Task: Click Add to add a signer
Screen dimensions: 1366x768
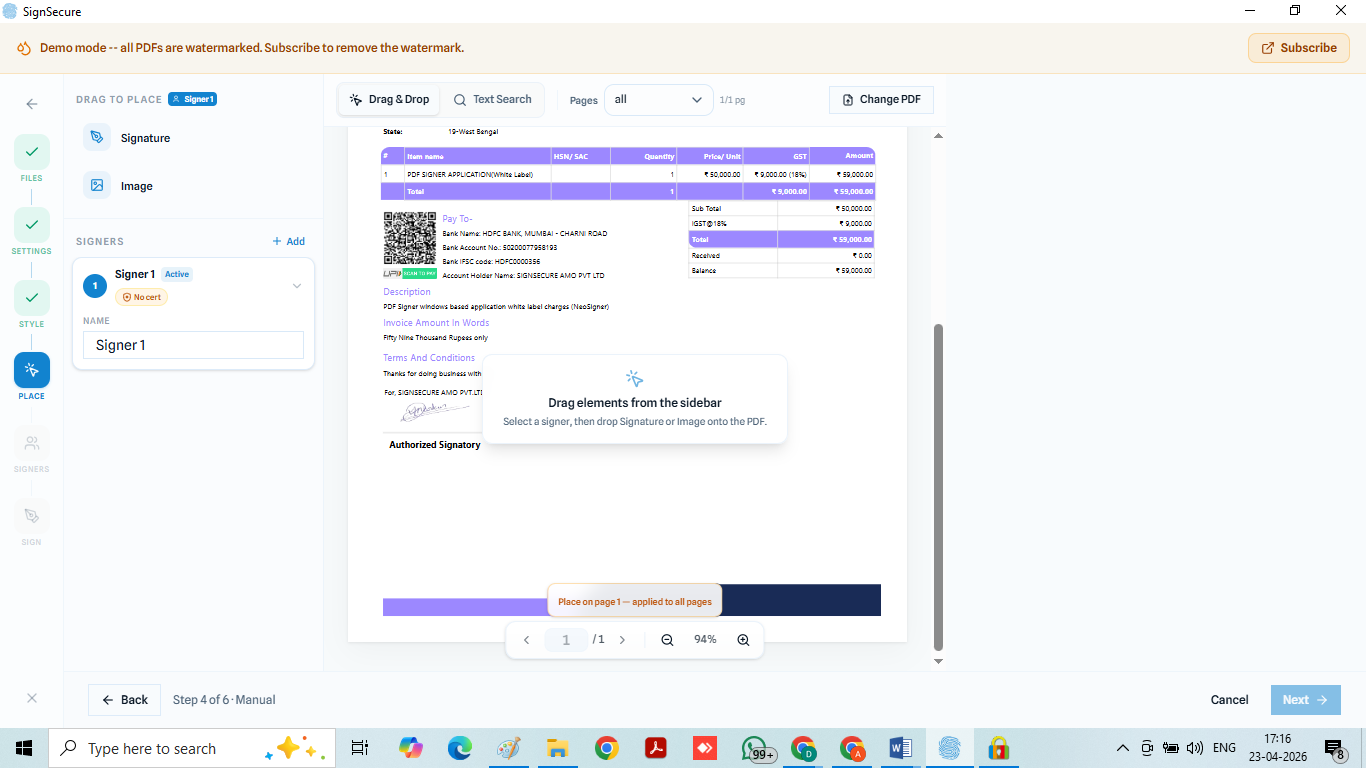Action: [289, 242]
